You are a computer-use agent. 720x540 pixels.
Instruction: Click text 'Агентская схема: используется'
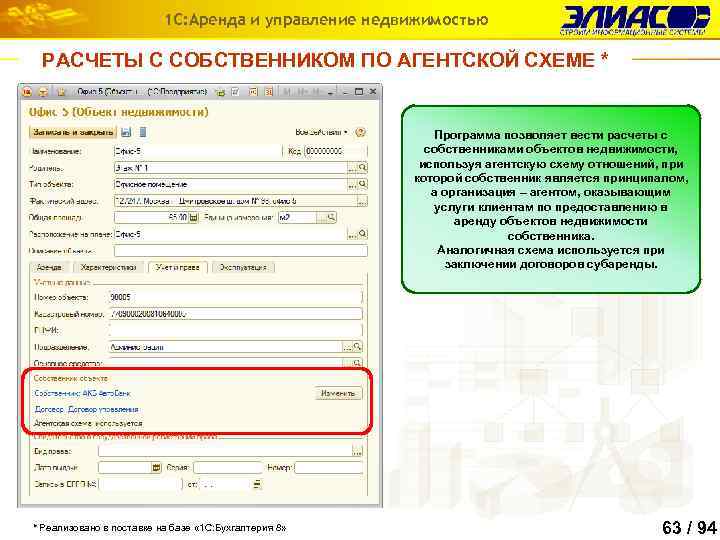[88, 423]
